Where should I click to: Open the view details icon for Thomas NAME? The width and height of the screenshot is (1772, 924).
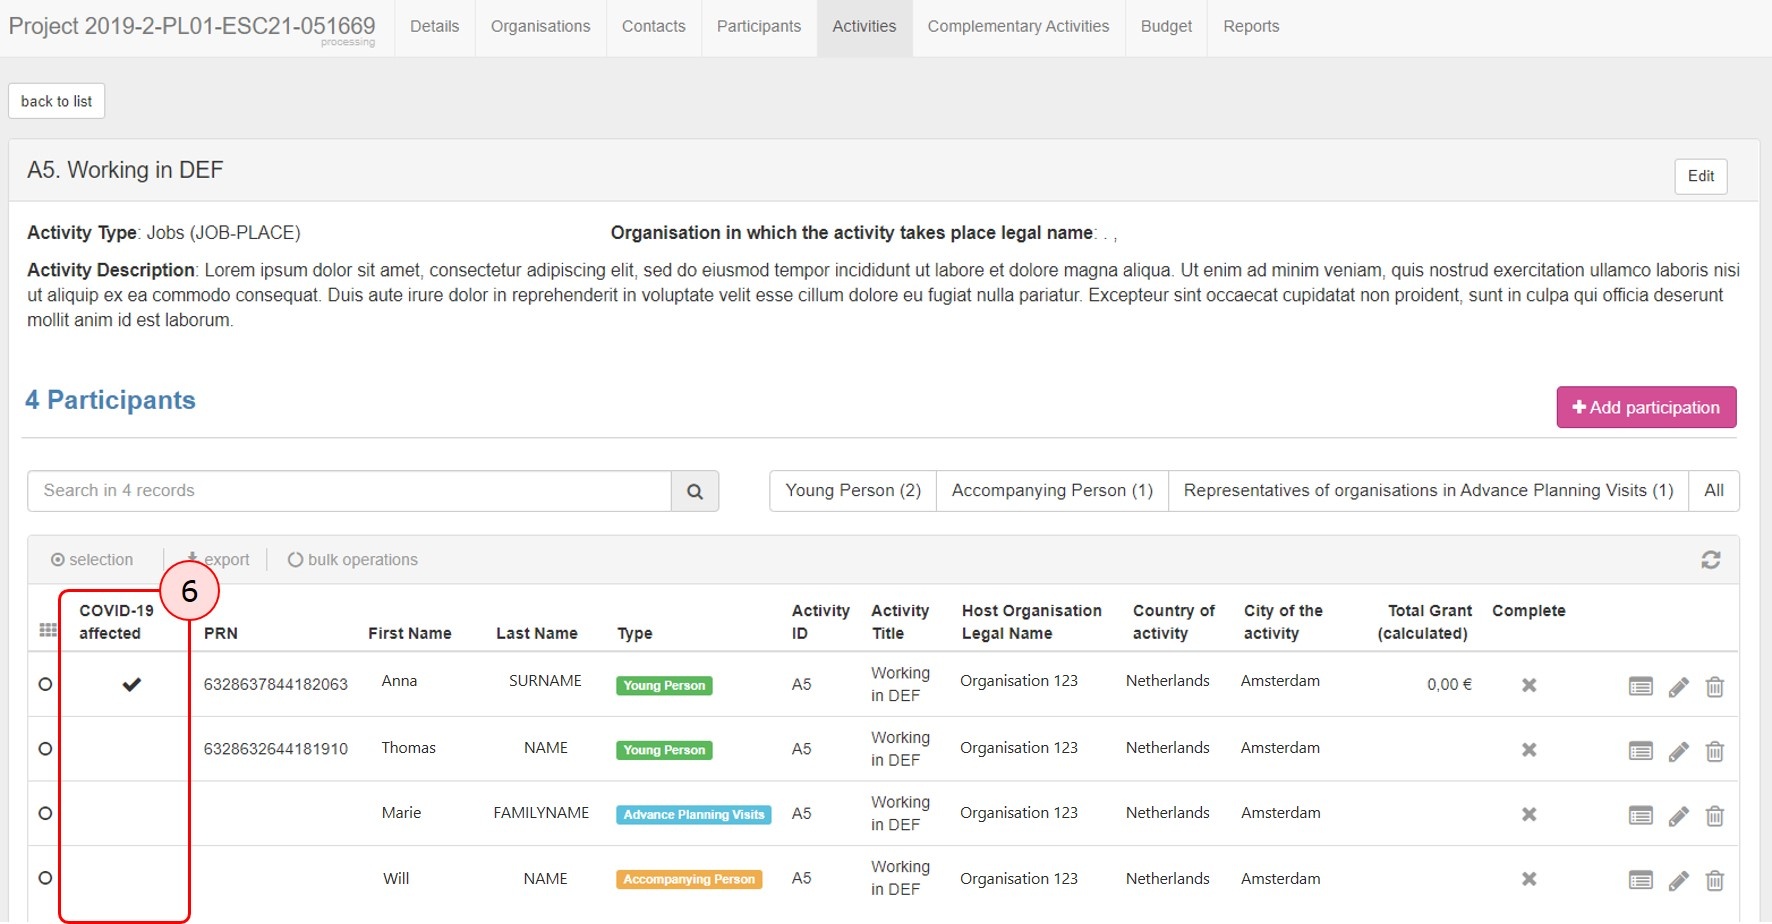[1641, 751]
